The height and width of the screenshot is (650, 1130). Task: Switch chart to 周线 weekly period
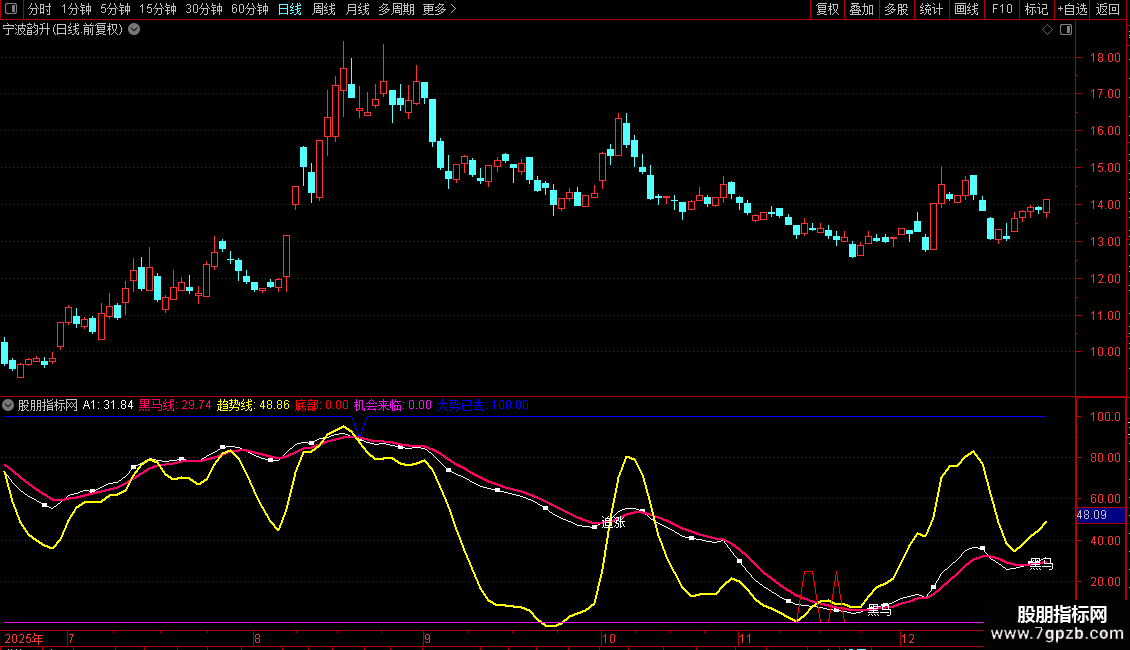click(324, 10)
